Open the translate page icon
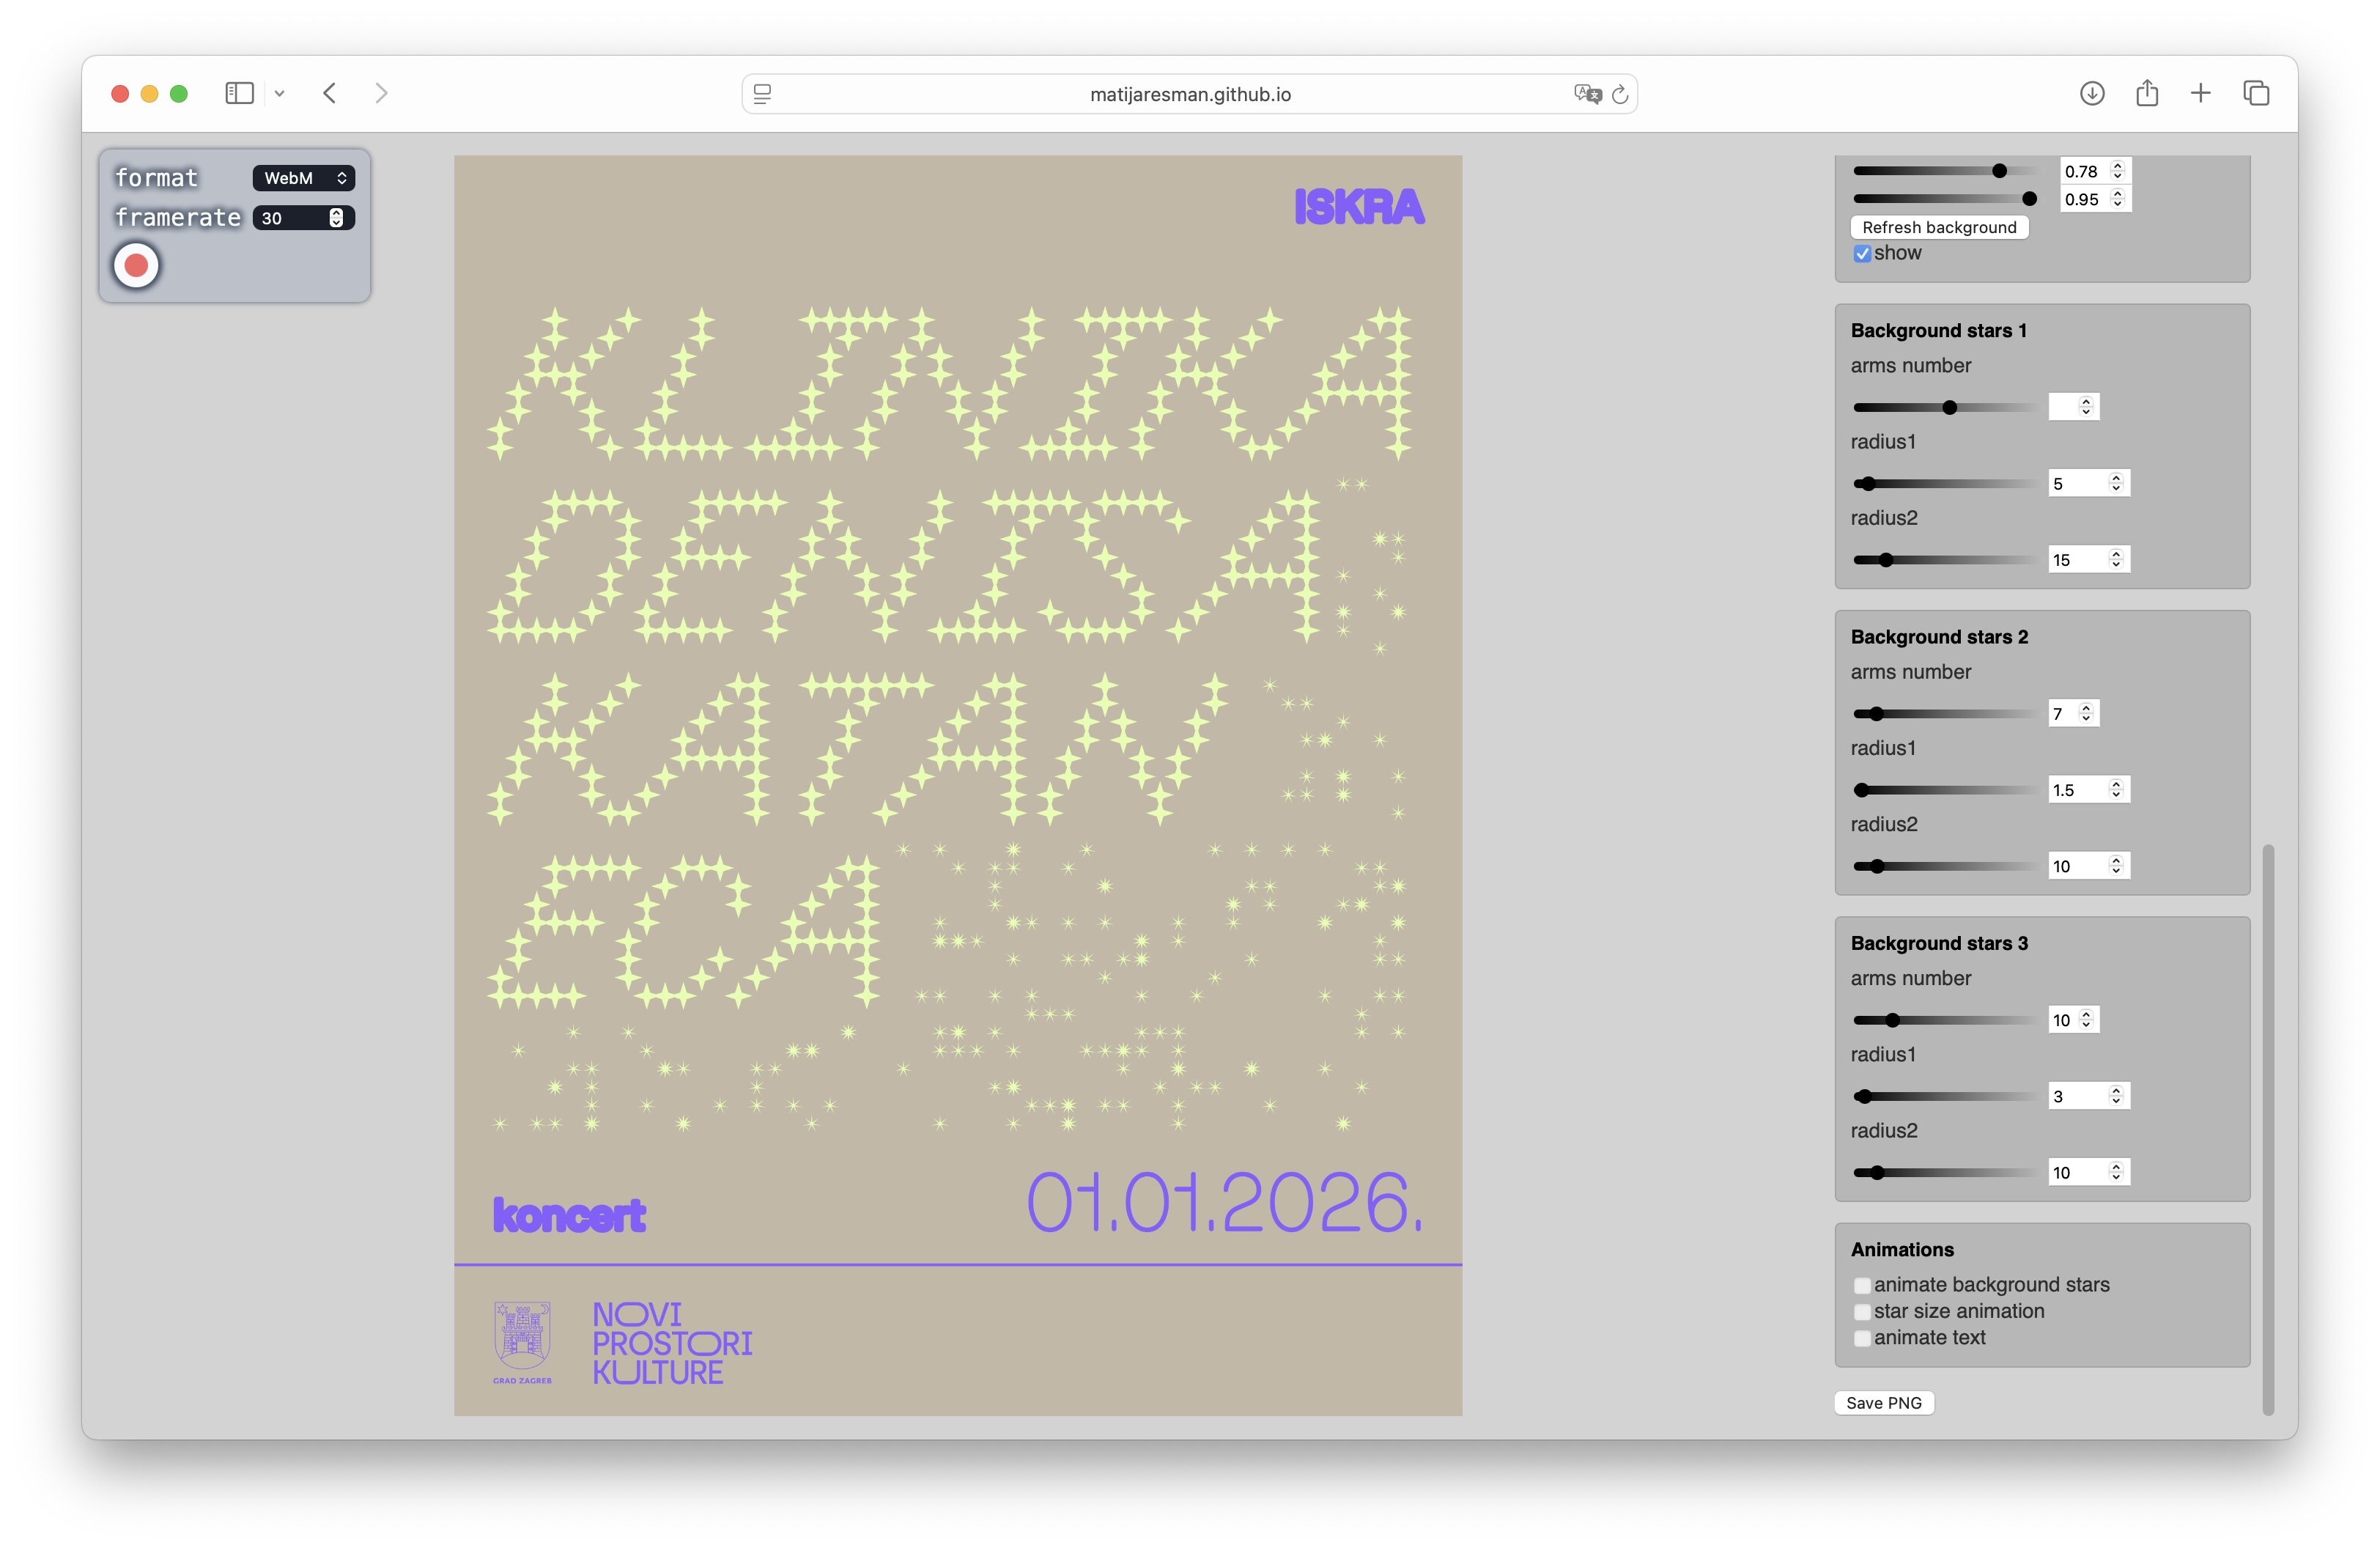 tap(1587, 94)
